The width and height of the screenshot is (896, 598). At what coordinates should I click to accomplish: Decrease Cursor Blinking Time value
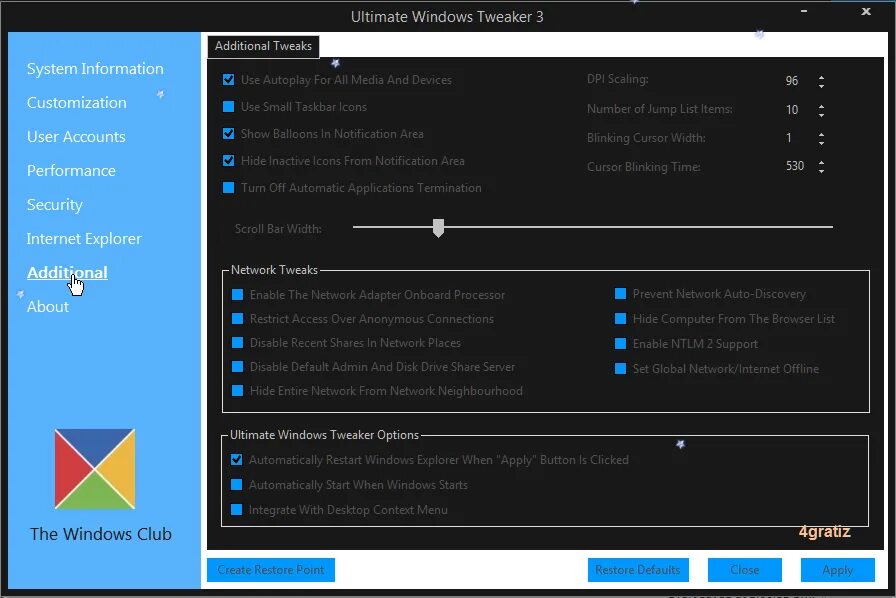821,171
